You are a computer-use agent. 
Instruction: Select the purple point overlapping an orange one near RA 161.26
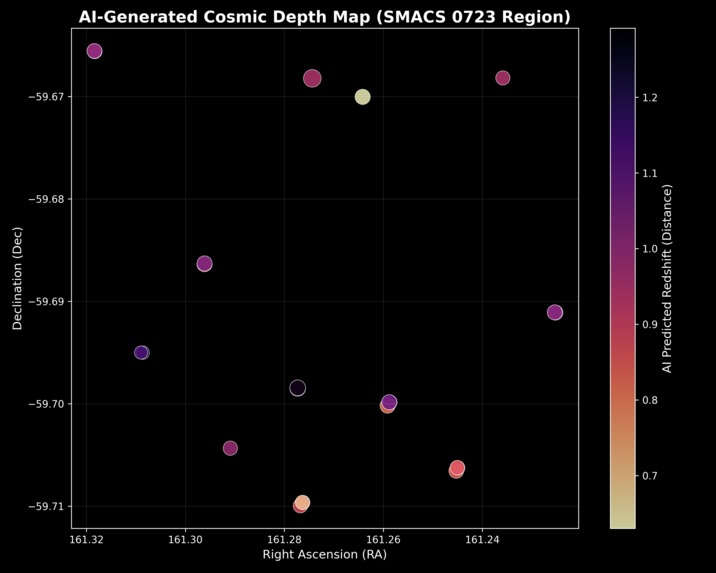[x=389, y=402]
